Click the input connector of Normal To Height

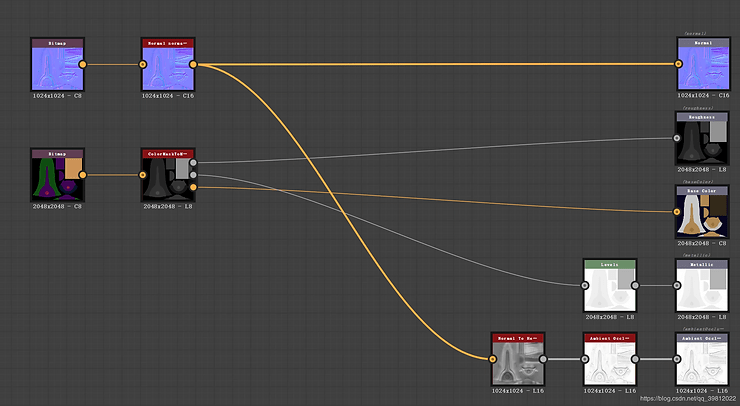(x=492, y=358)
